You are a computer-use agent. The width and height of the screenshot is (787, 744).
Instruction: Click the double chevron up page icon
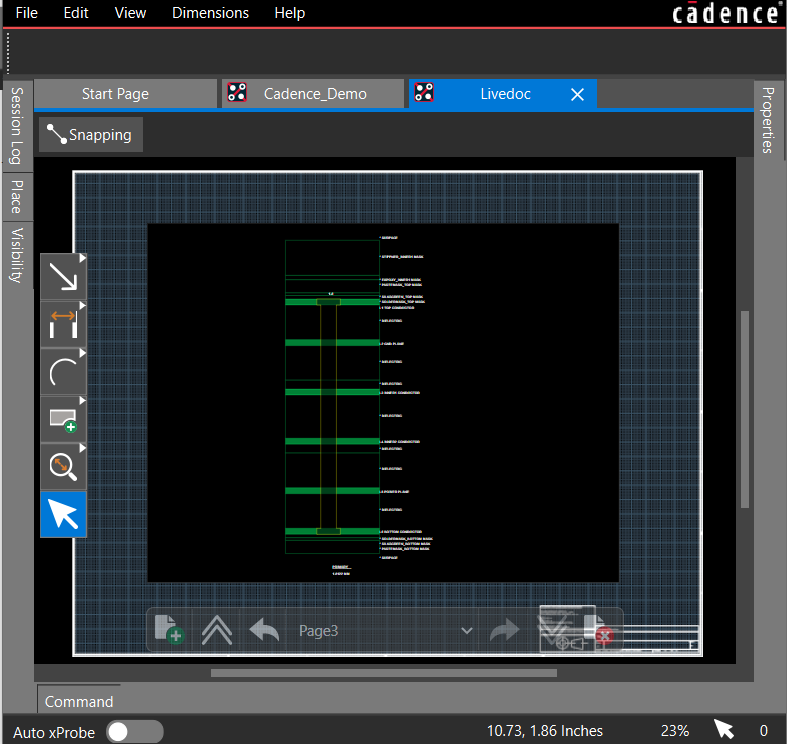coord(217,630)
